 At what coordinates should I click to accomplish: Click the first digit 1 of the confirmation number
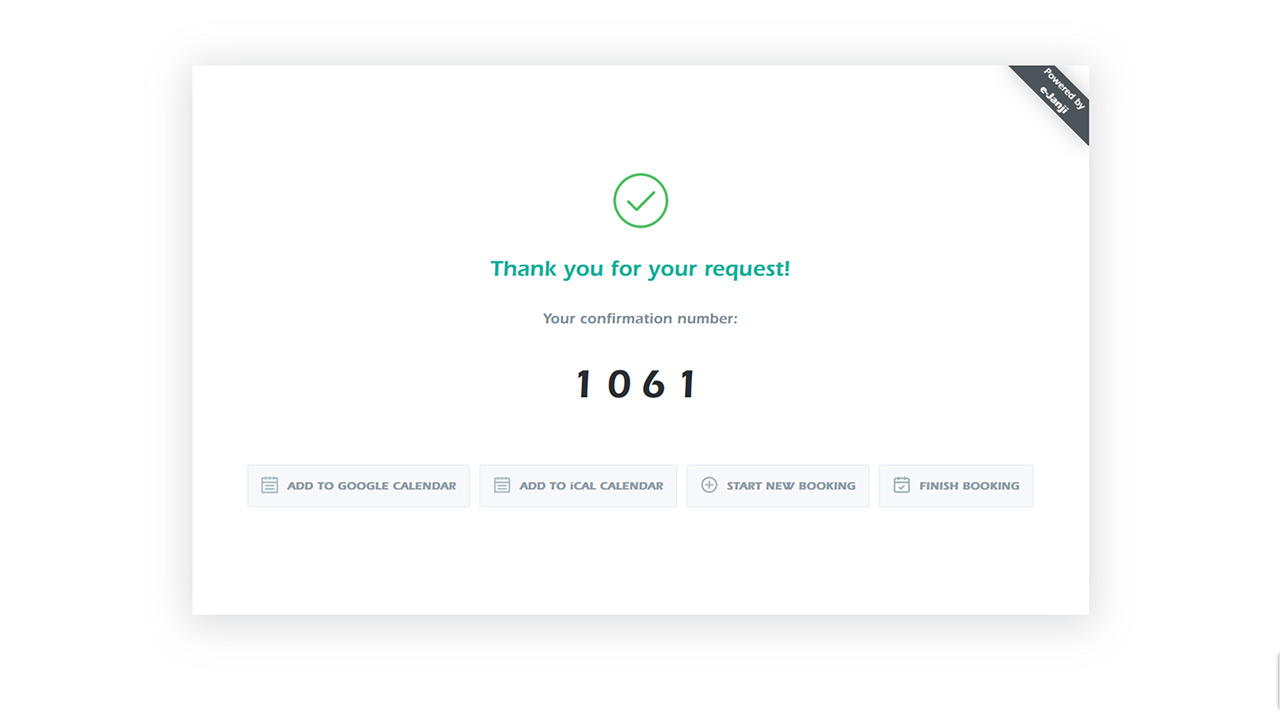click(x=585, y=384)
